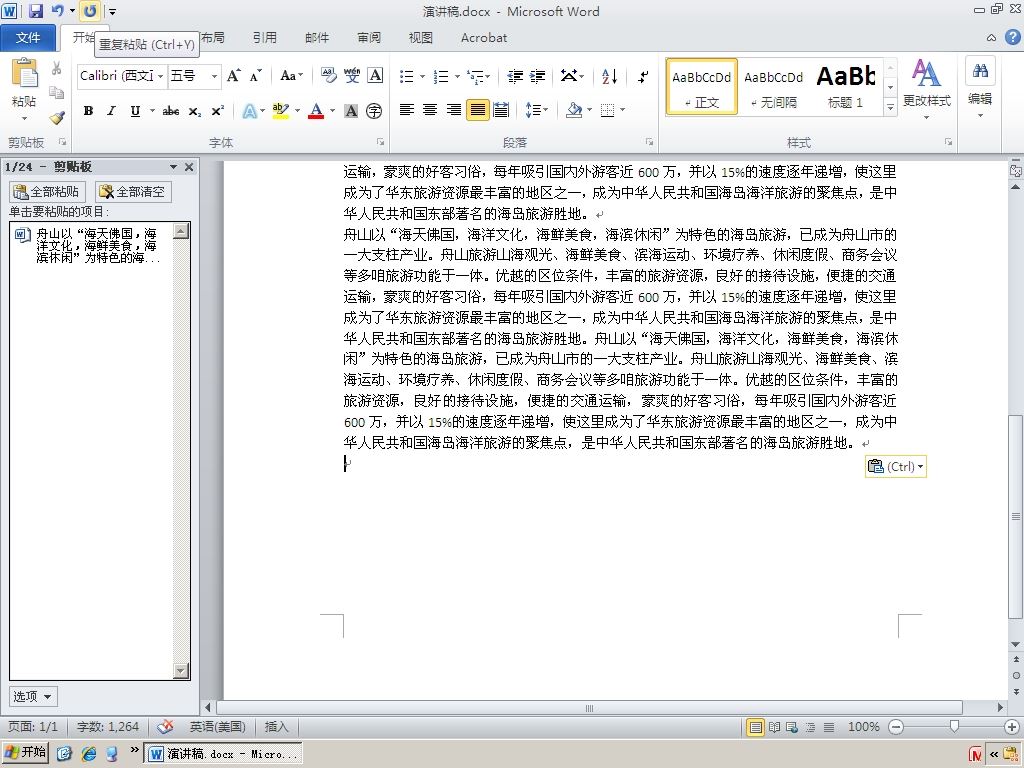The image size is (1024, 768).
Task: Click the Clear All (全部清空) button
Action: tap(133, 191)
